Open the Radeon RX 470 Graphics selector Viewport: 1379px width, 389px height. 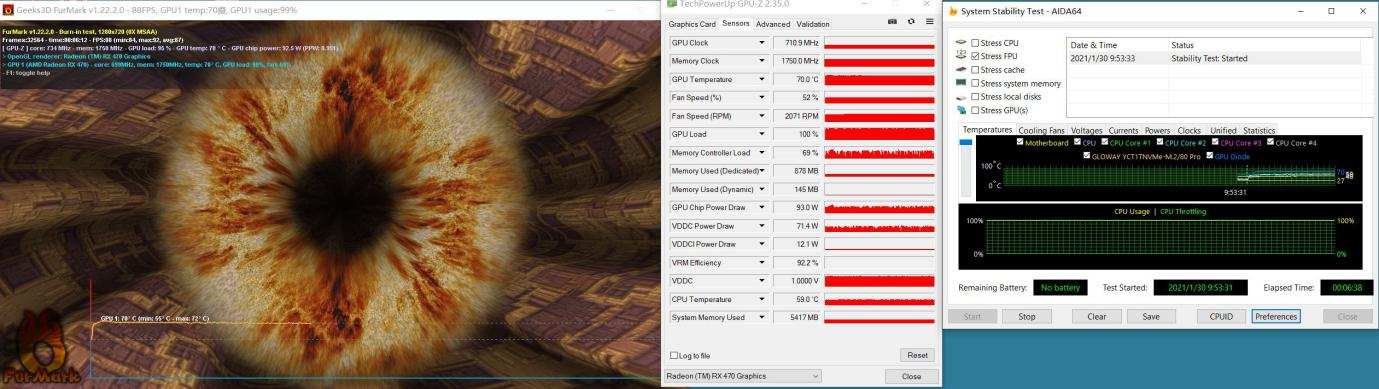(744, 376)
